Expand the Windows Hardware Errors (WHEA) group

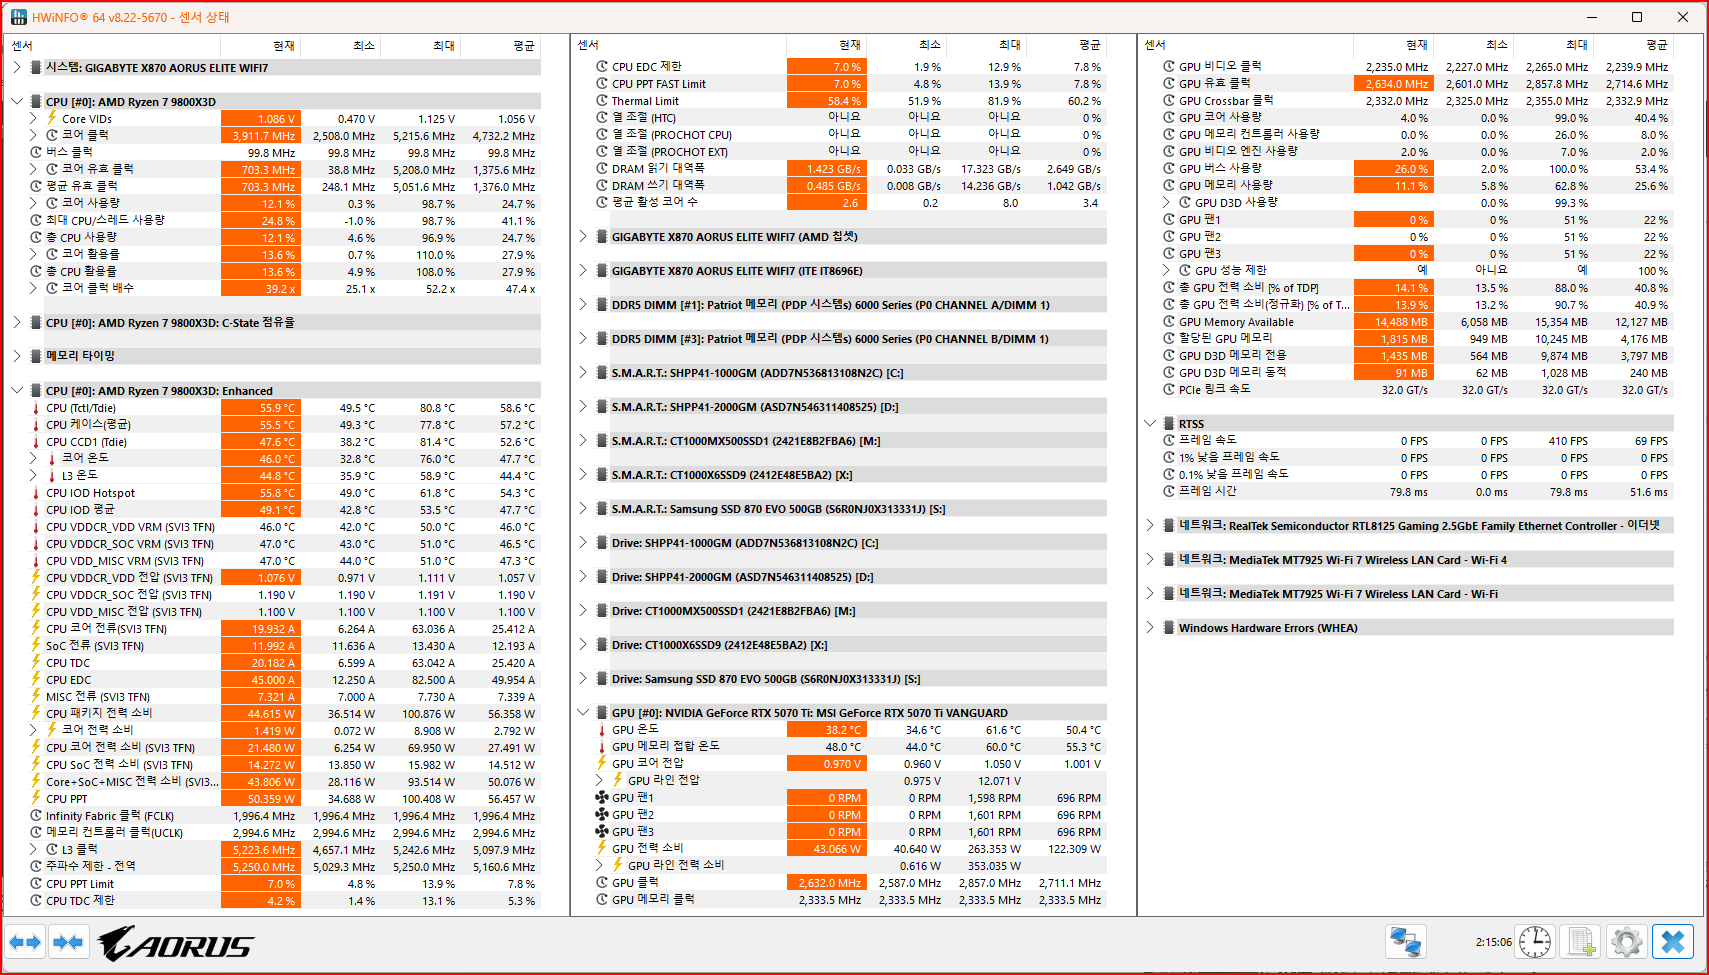pos(1150,628)
